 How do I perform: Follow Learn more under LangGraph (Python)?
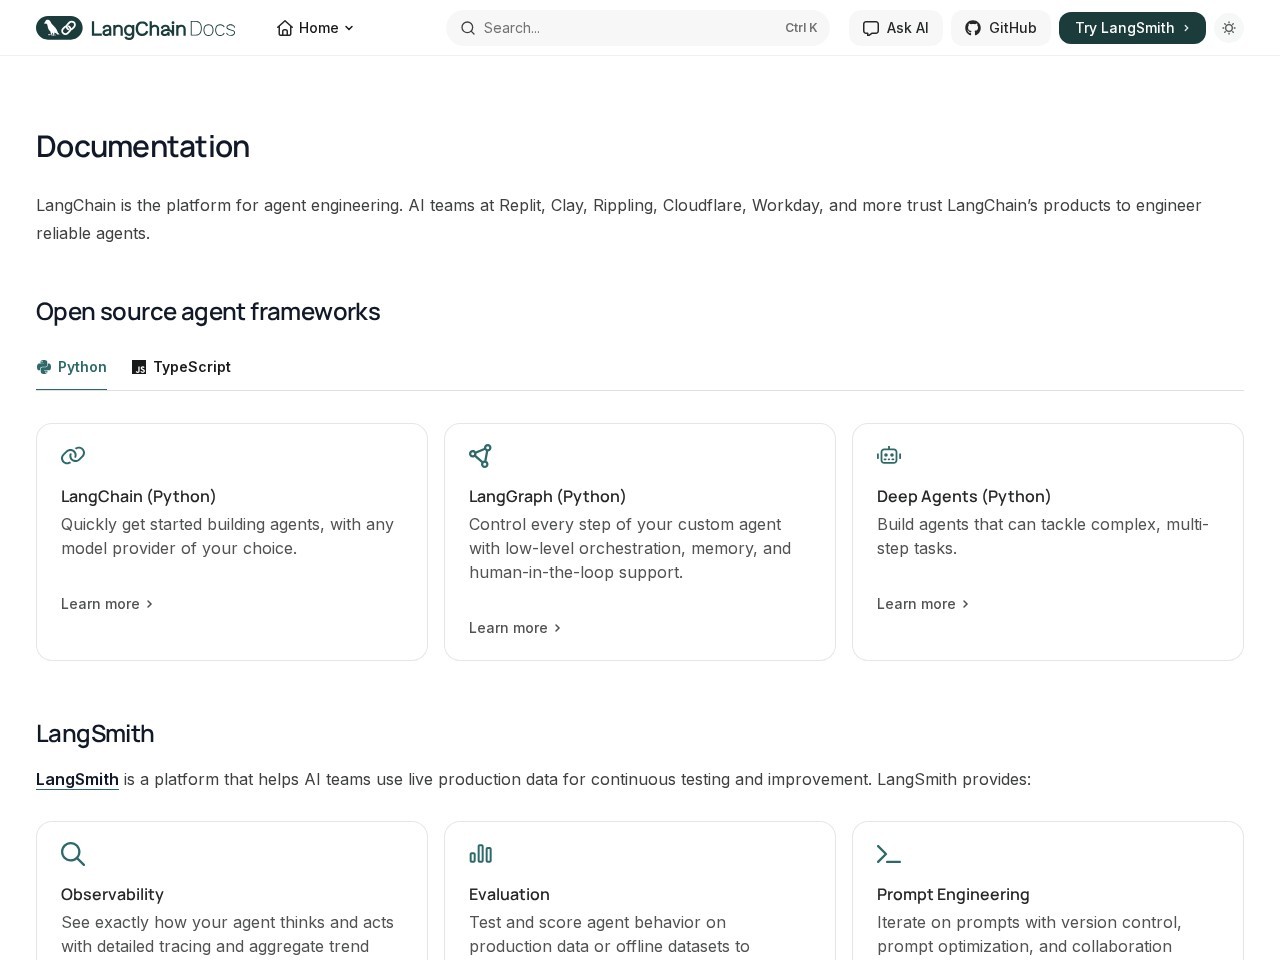(515, 628)
